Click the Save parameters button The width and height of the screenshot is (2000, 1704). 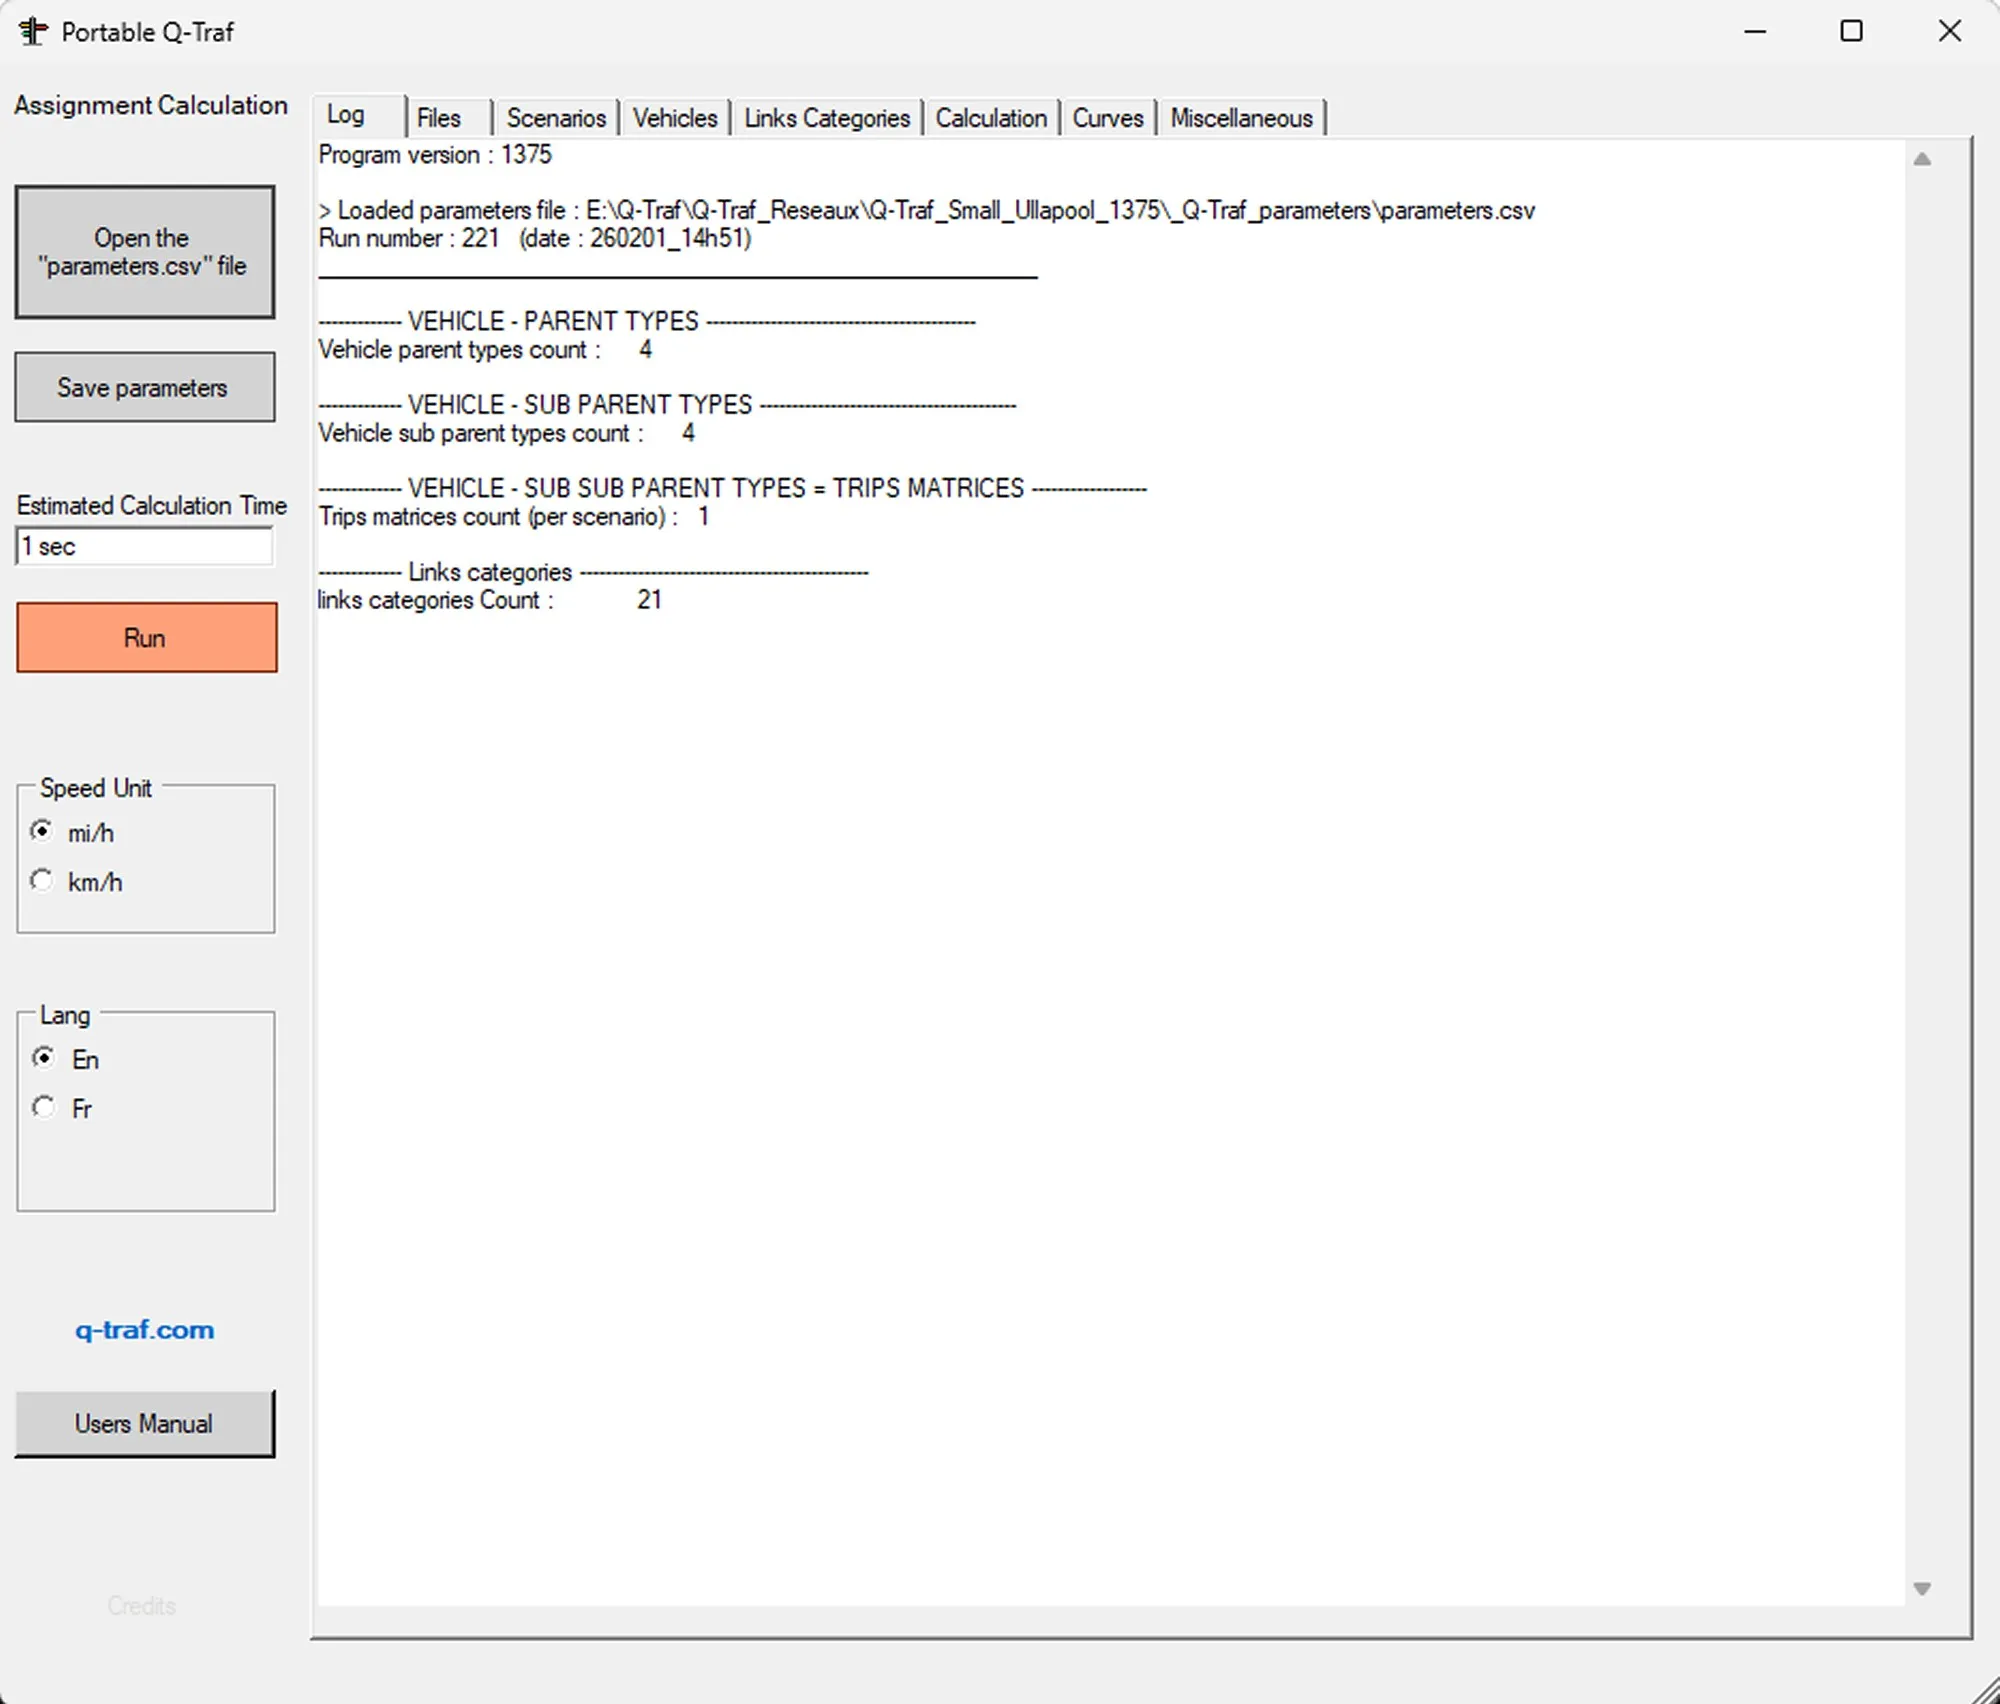(x=144, y=387)
